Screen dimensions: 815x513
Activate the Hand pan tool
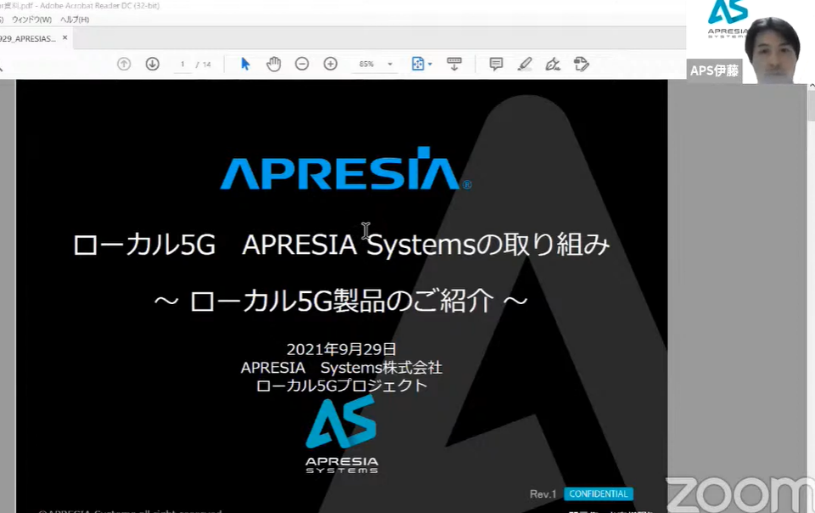pos(273,64)
